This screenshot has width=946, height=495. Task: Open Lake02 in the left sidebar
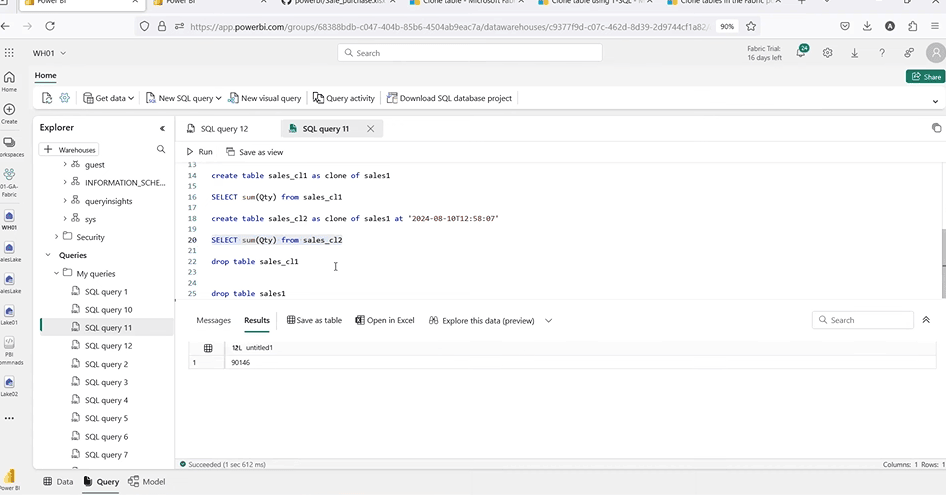(9, 387)
